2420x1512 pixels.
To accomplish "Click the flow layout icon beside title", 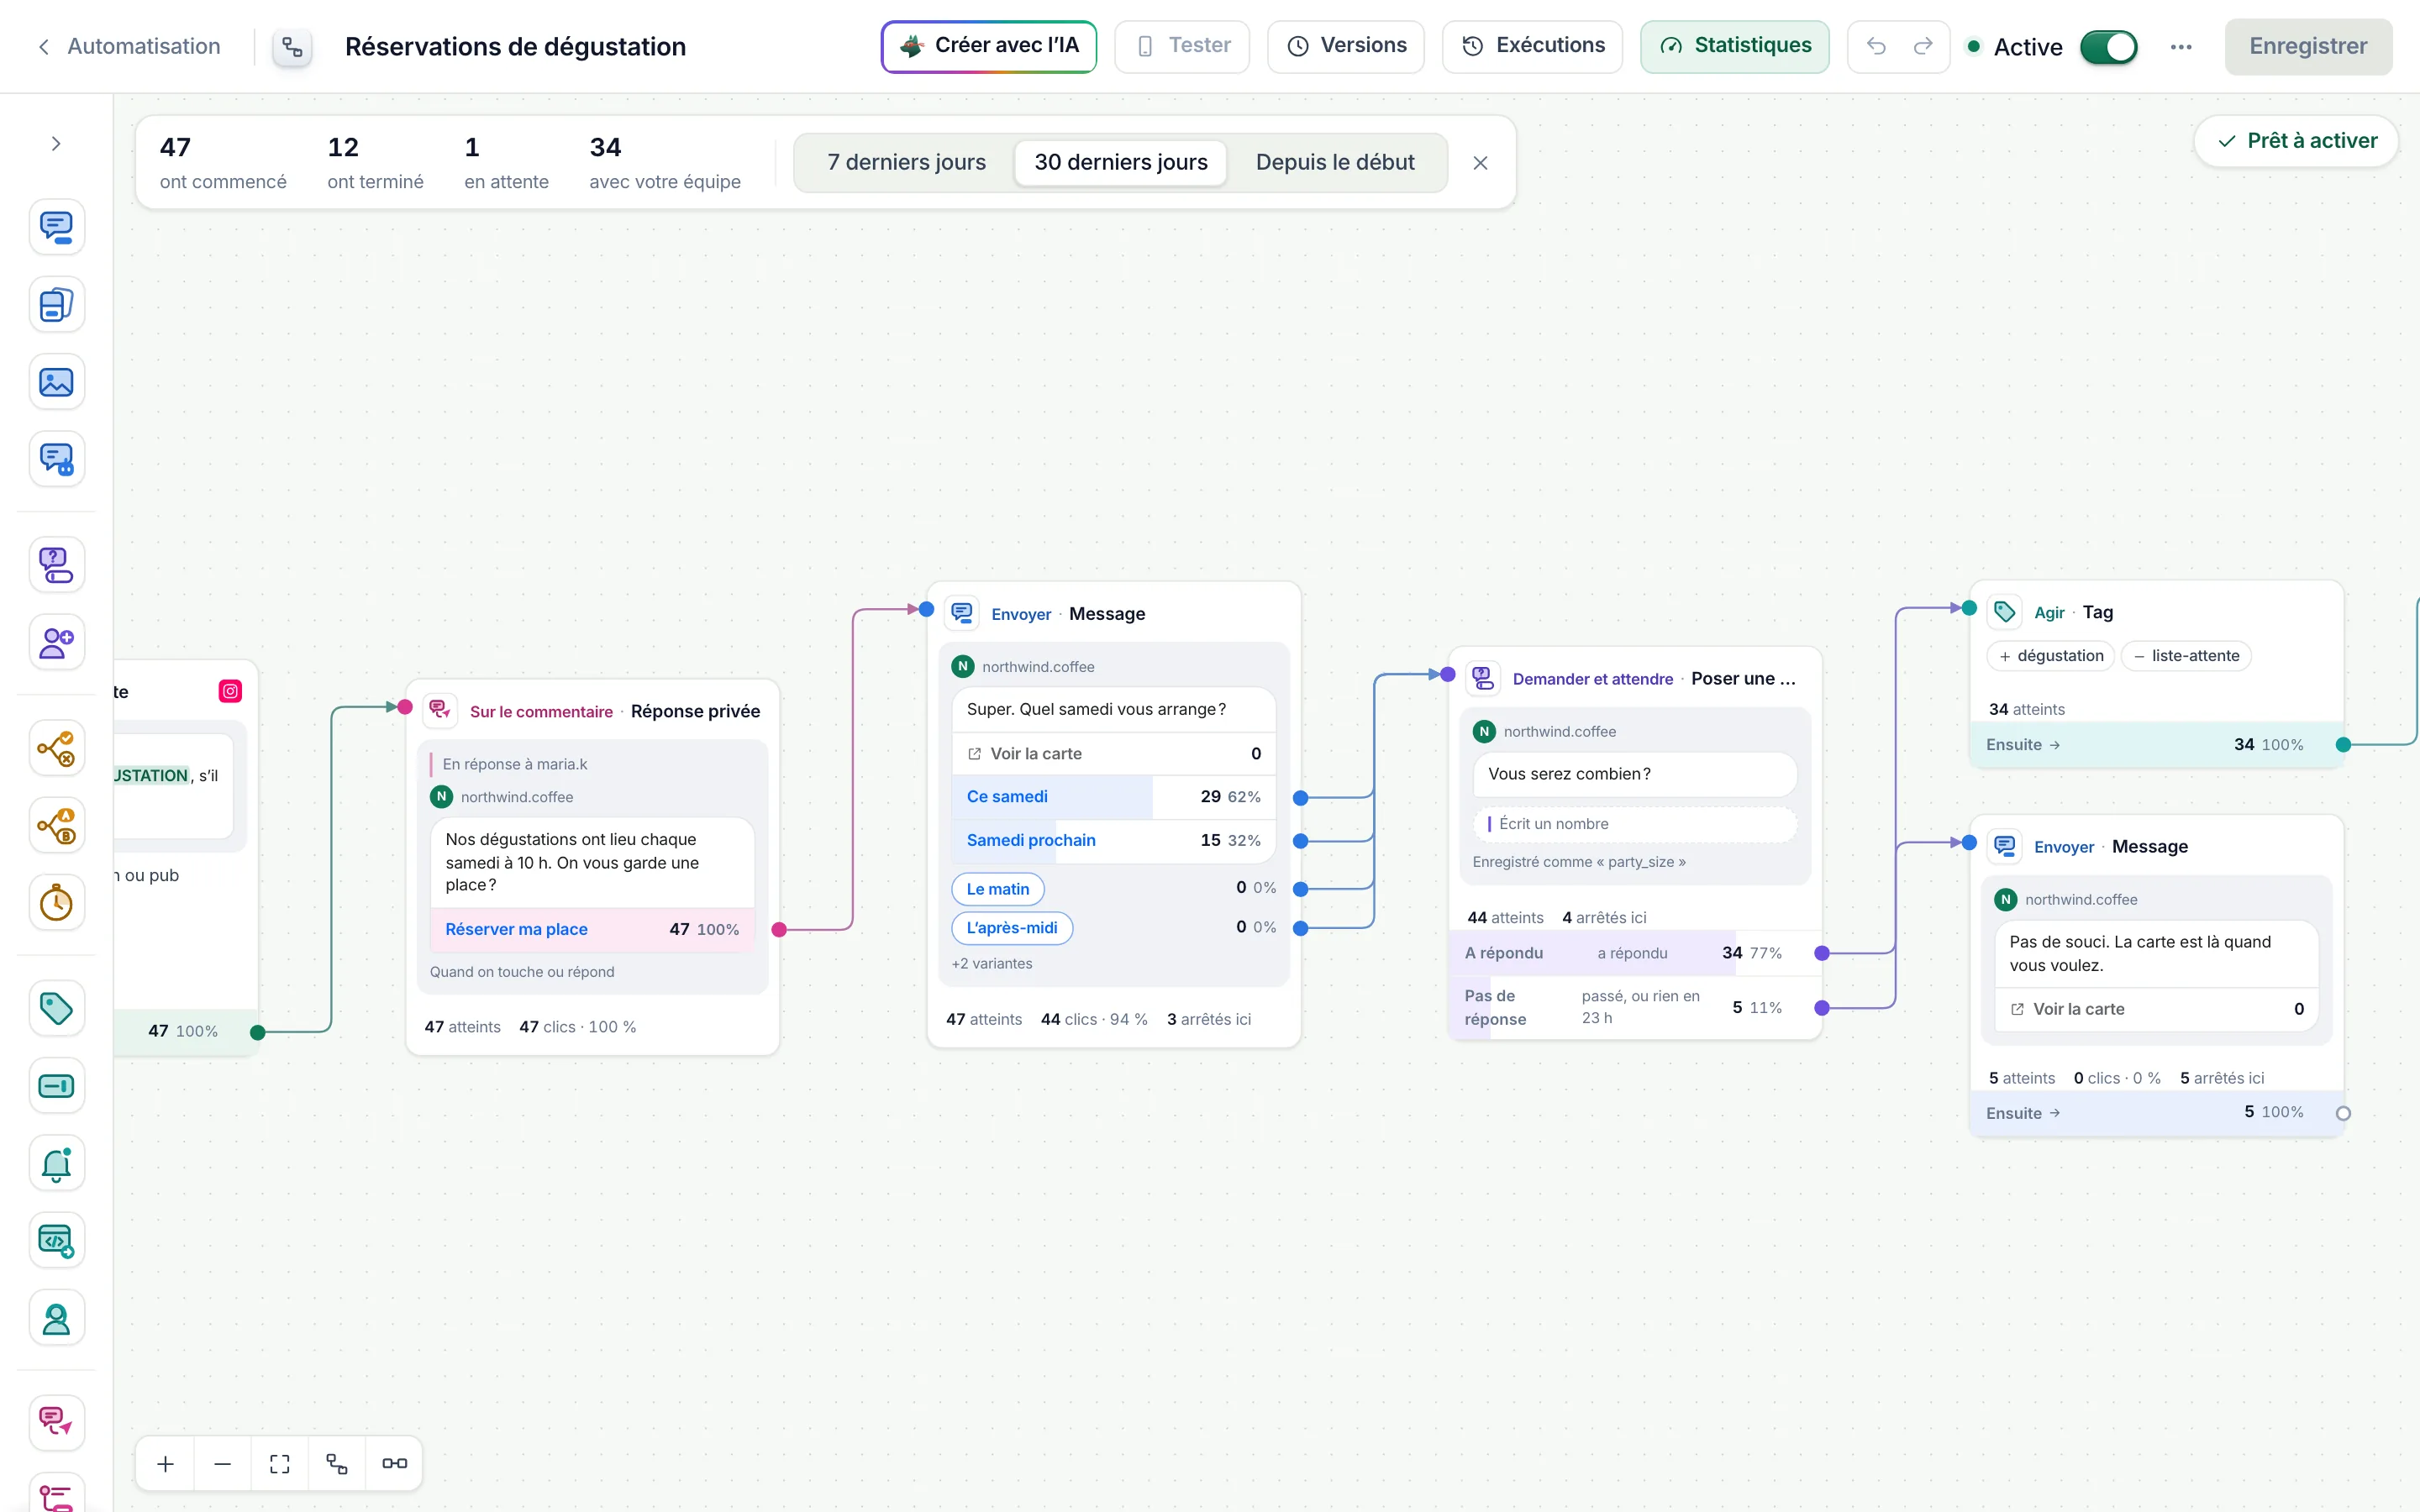I will [292, 47].
